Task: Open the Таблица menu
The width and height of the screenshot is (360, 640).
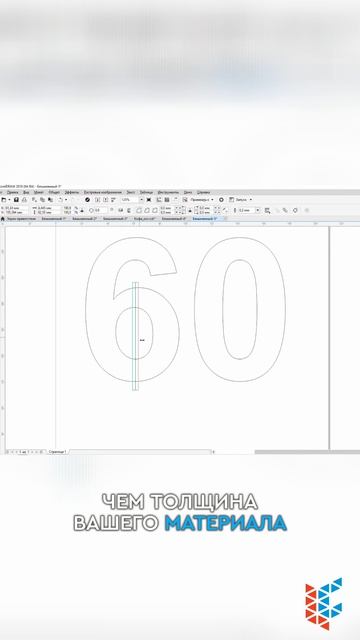Action: pyautogui.click(x=146, y=192)
